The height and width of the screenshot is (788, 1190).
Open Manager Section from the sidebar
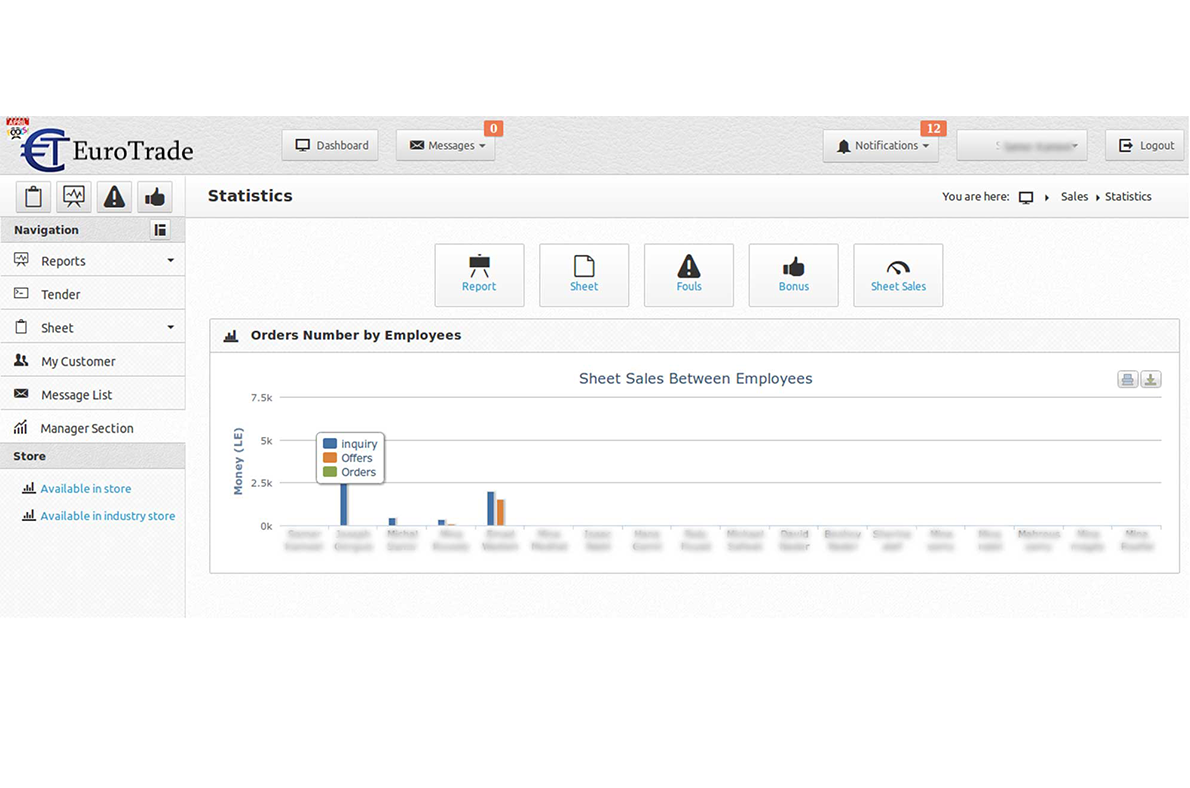[87, 428]
